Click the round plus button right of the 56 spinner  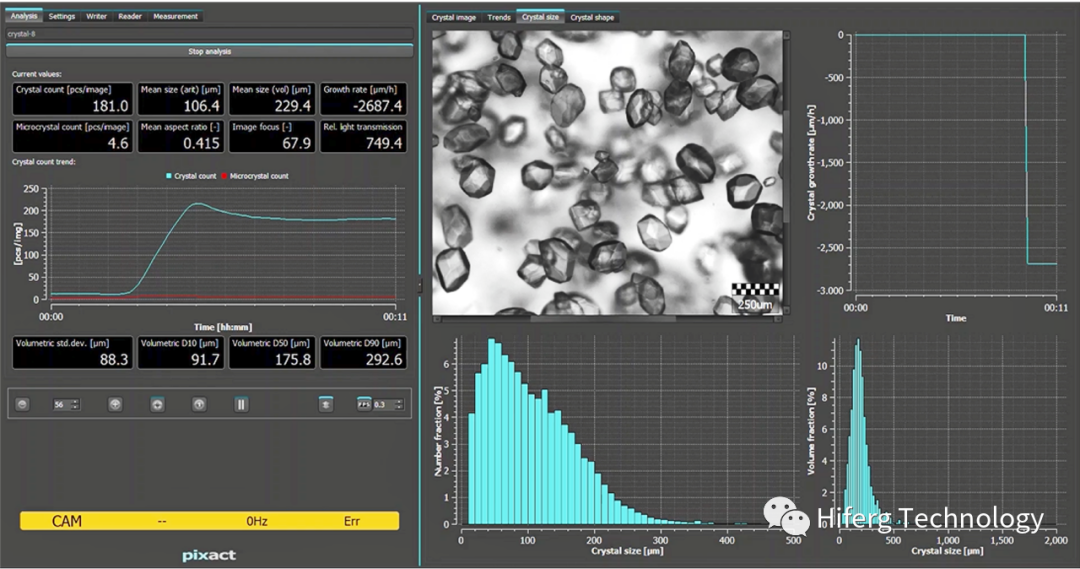click(x=115, y=404)
